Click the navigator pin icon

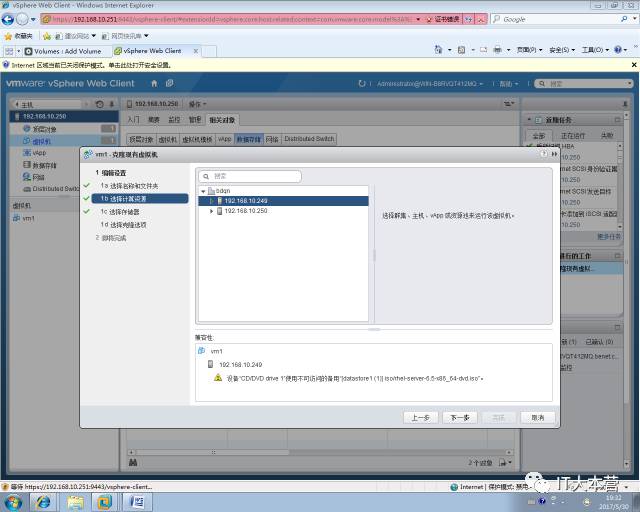[111, 104]
